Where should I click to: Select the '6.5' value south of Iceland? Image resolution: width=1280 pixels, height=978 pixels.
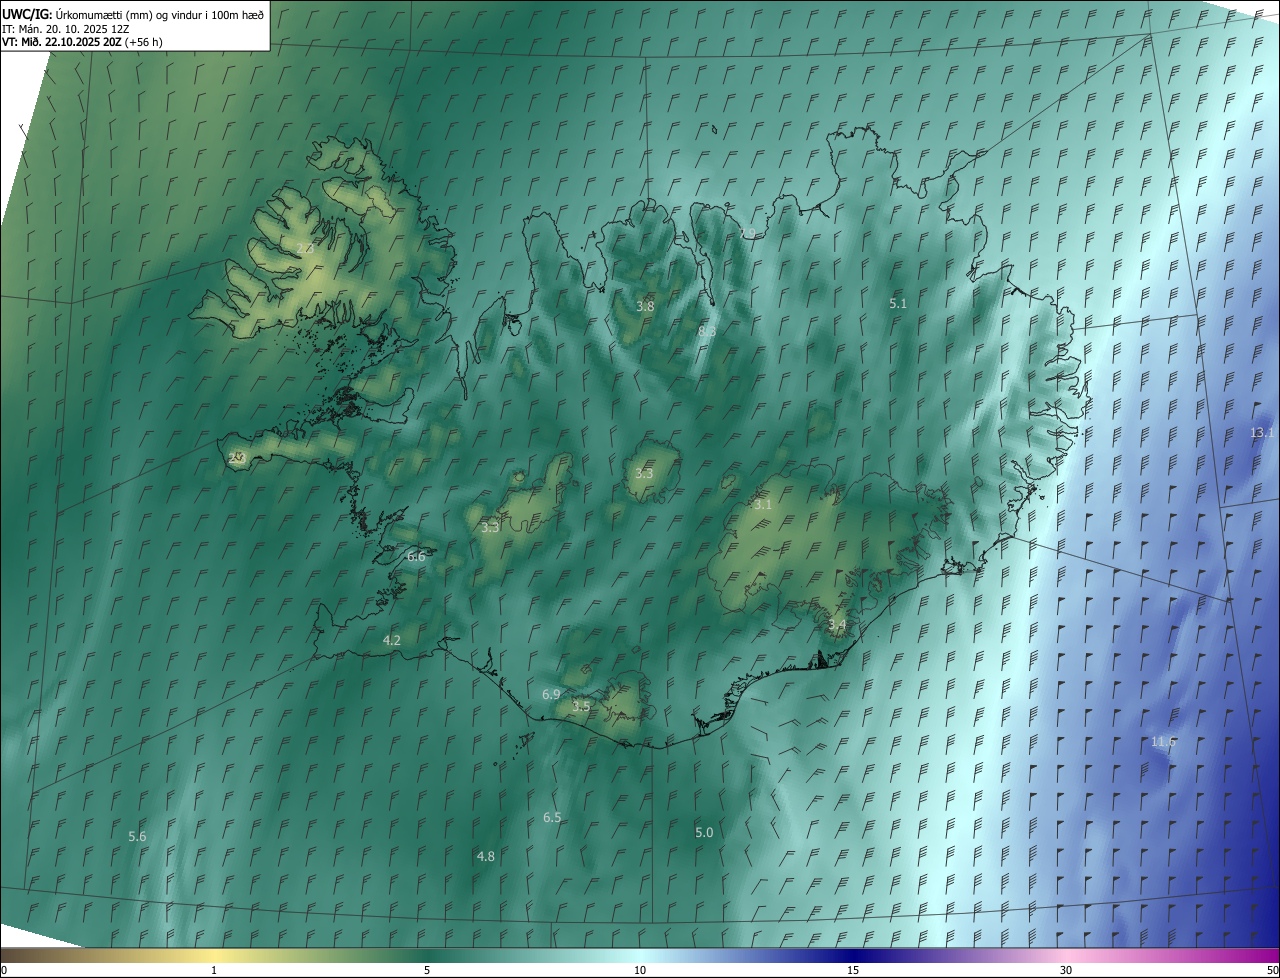tap(552, 818)
